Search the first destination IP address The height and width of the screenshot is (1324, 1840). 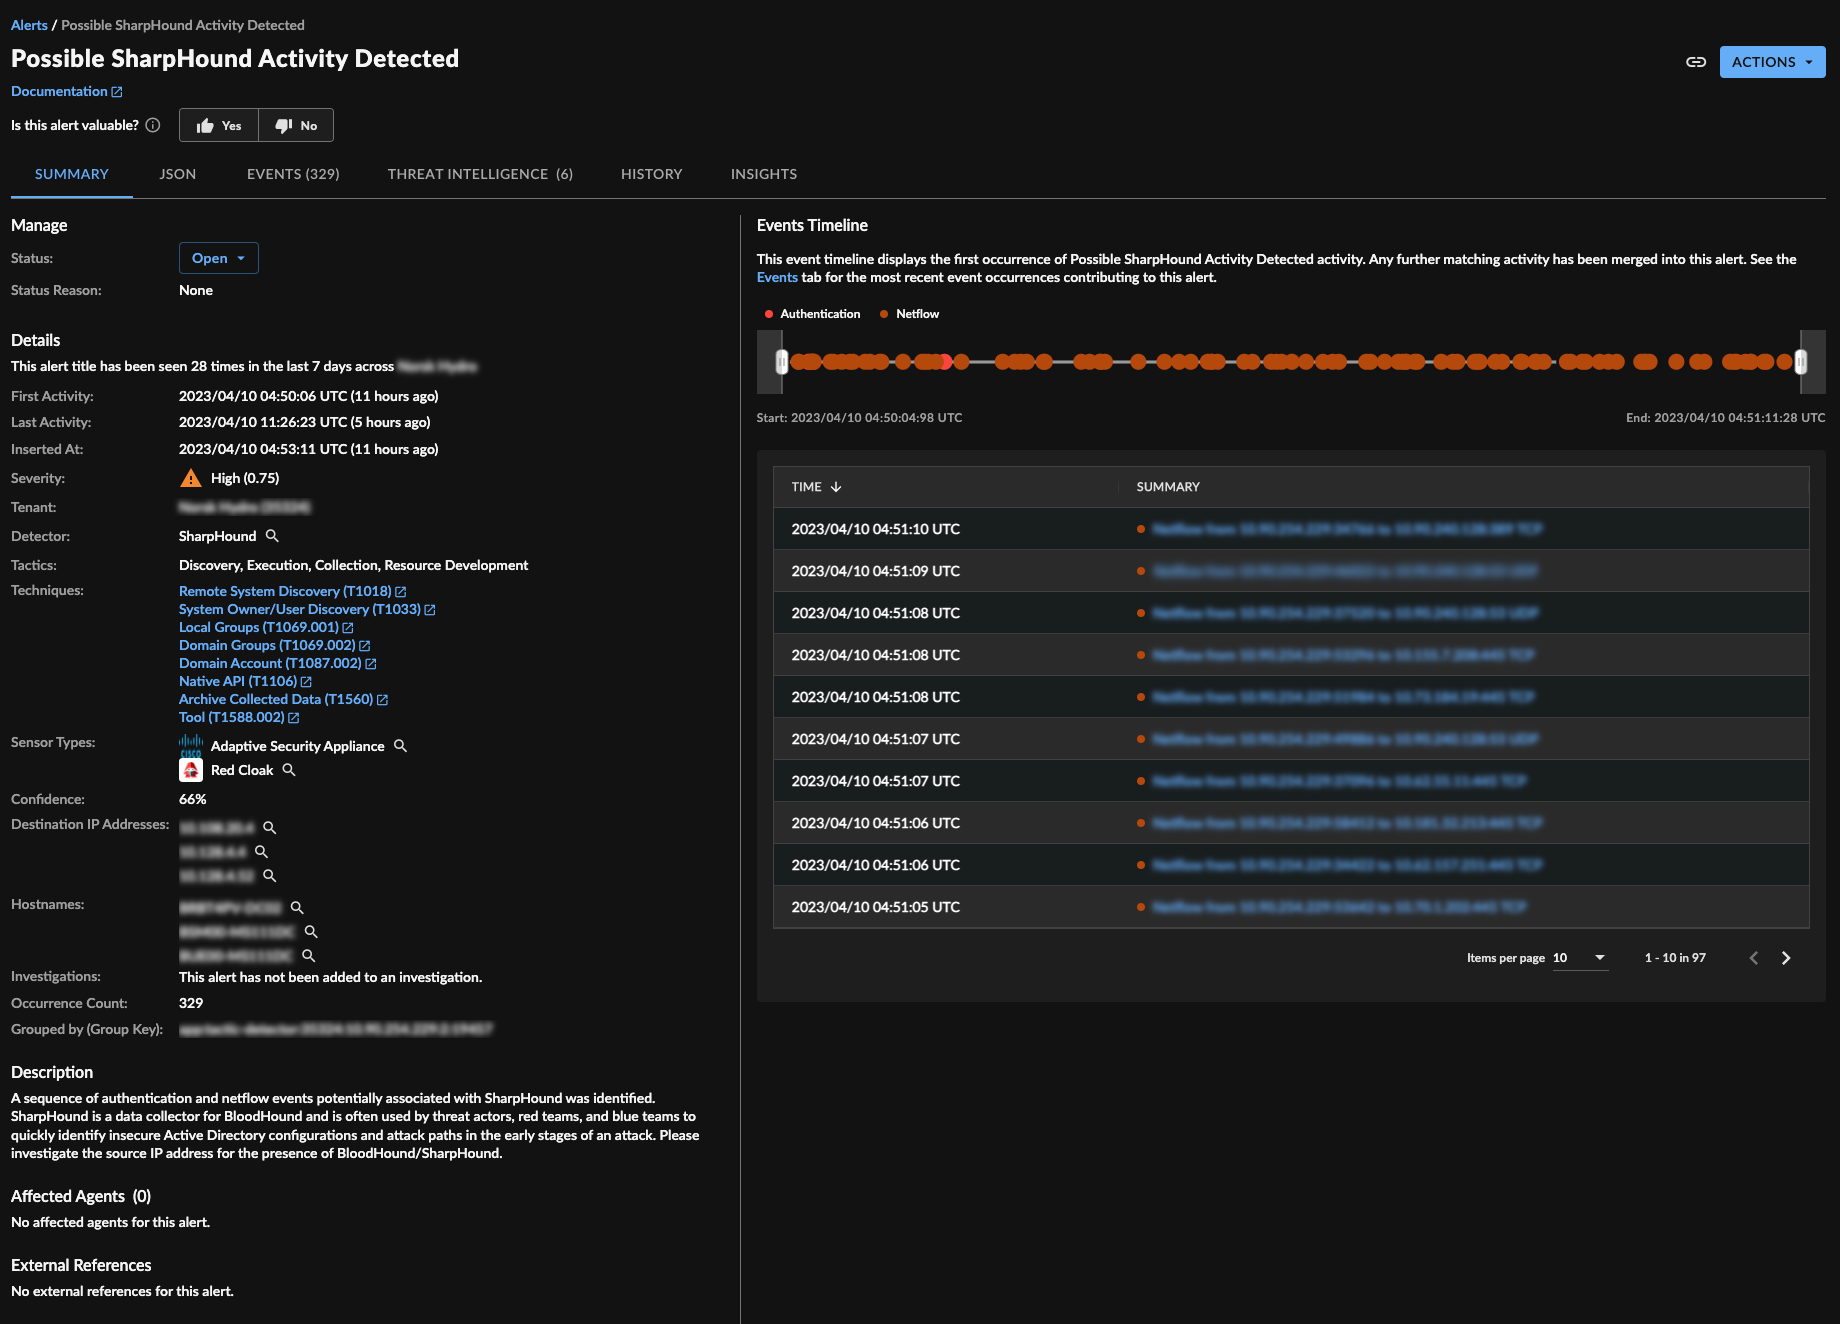(270, 828)
